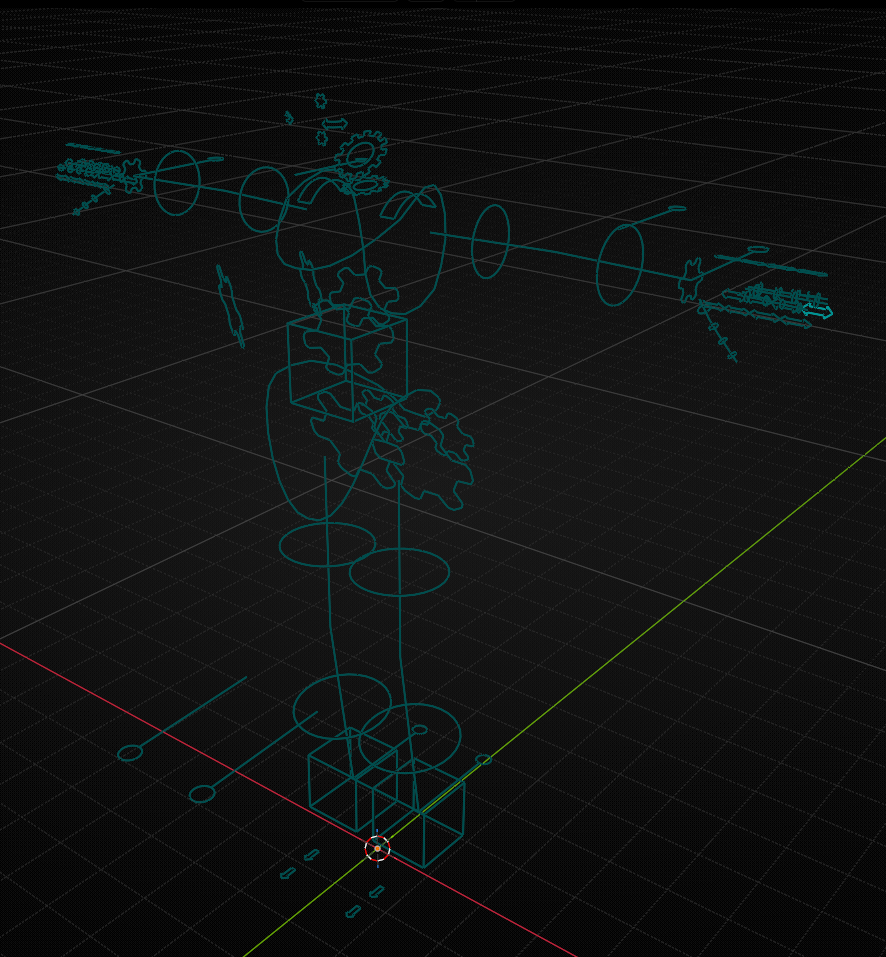Select the highlighted double-arrow control at the hand tip
Image resolution: width=886 pixels, height=957 pixels.
coord(817,311)
